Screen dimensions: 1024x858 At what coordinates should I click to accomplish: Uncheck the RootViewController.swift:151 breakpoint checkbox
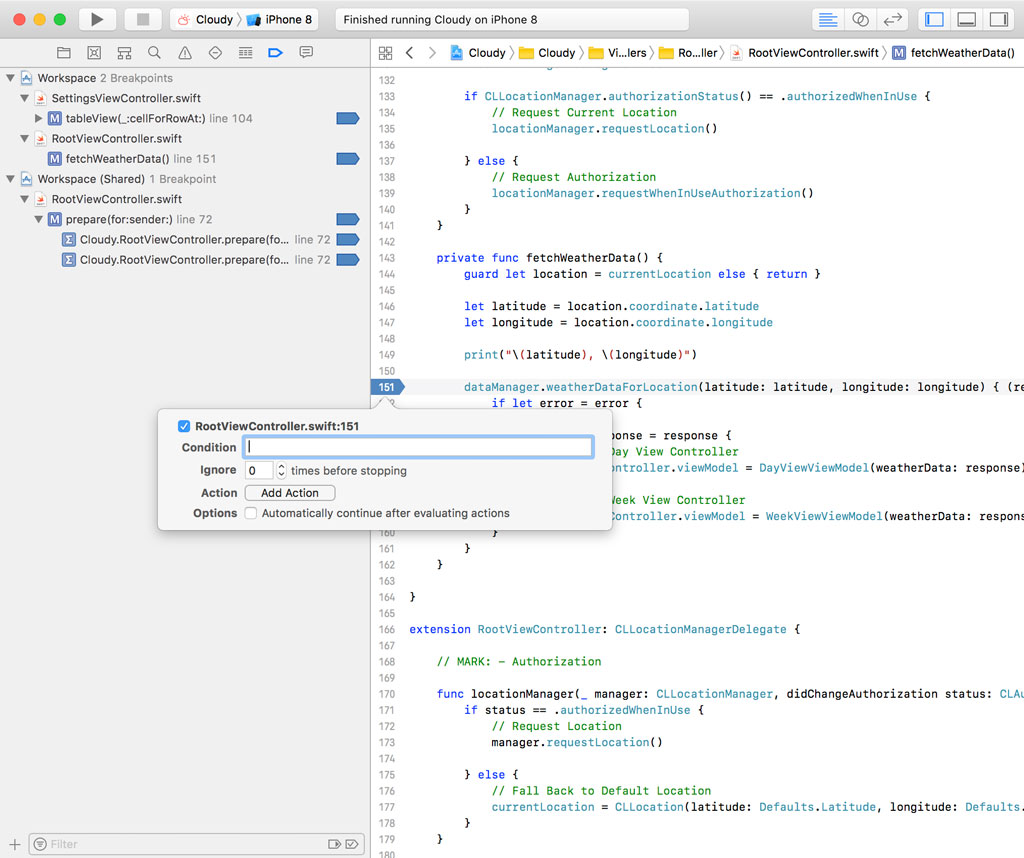pyautogui.click(x=184, y=426)
